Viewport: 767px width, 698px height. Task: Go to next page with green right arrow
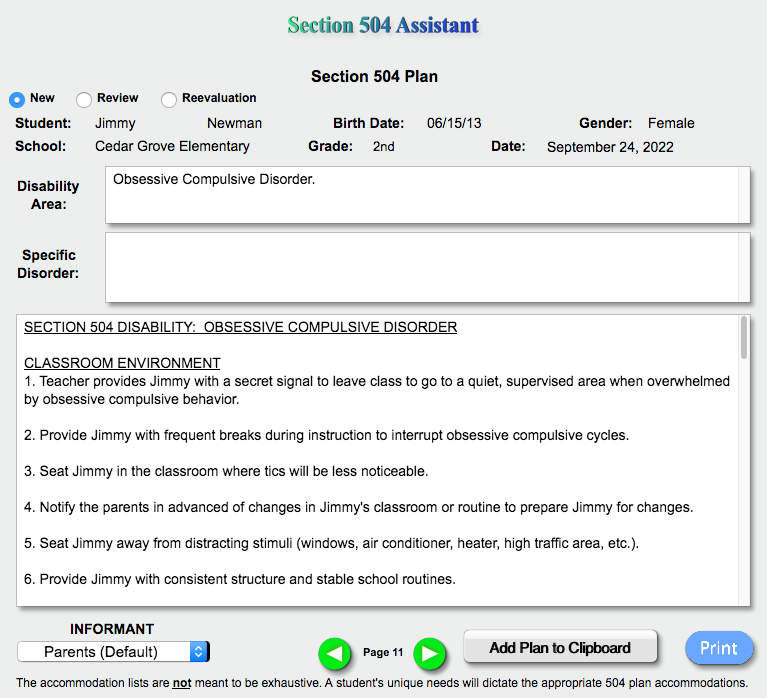(429, 653)
